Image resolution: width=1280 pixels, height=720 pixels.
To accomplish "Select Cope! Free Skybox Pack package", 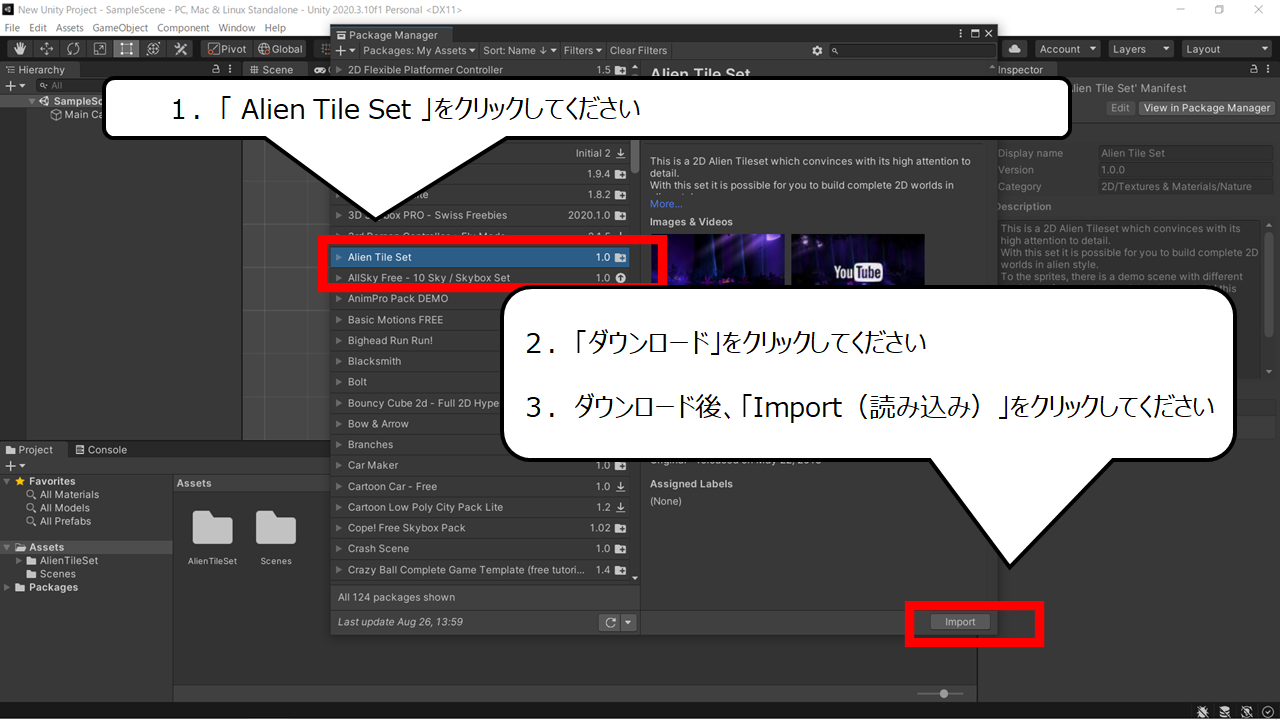I will coord(485,528).
